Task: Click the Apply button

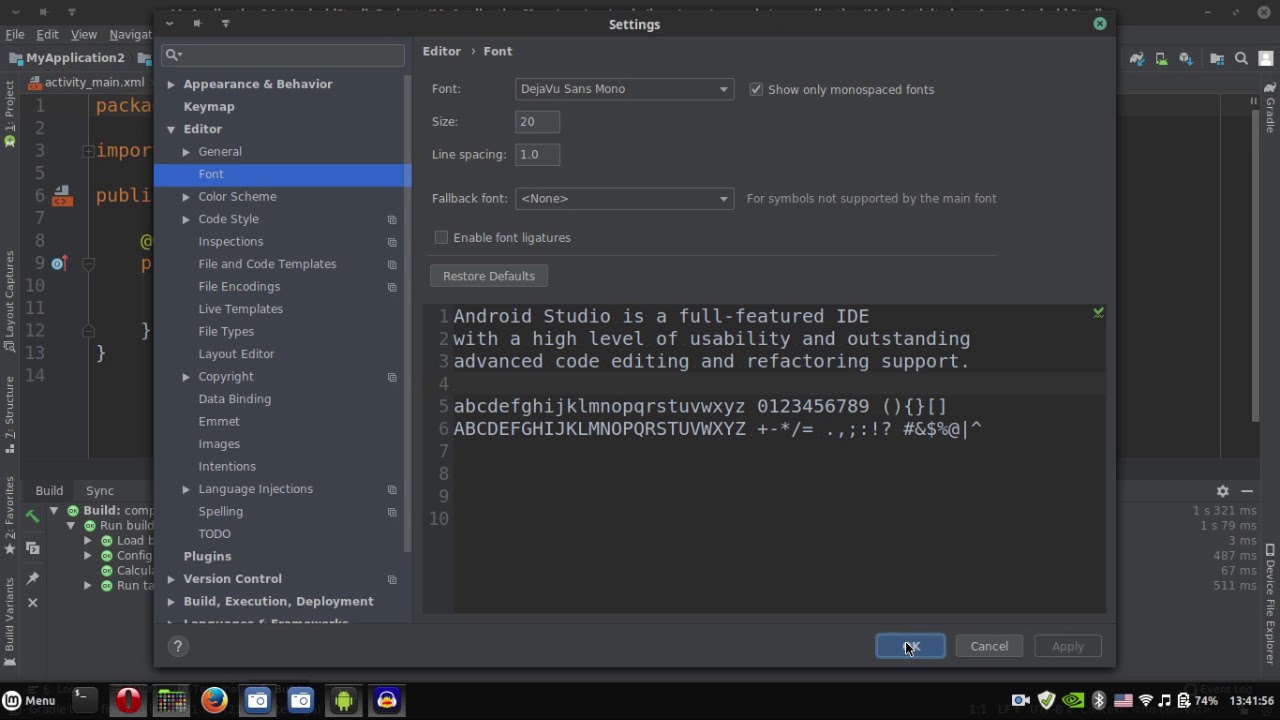Action: coord(1067,646)
